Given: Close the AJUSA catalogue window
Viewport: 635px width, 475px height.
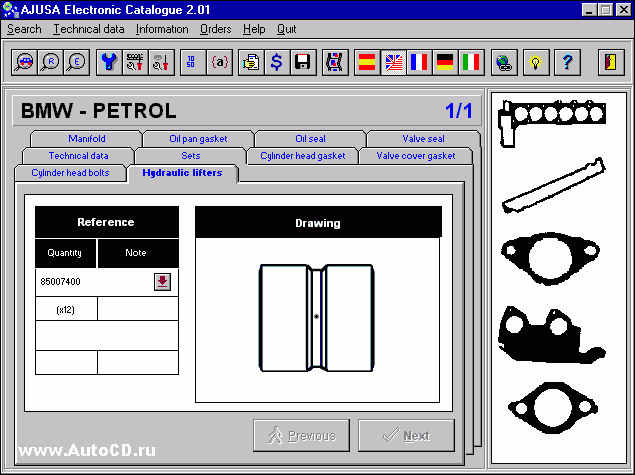Looking at the screenshot, I should pos(624,10).
